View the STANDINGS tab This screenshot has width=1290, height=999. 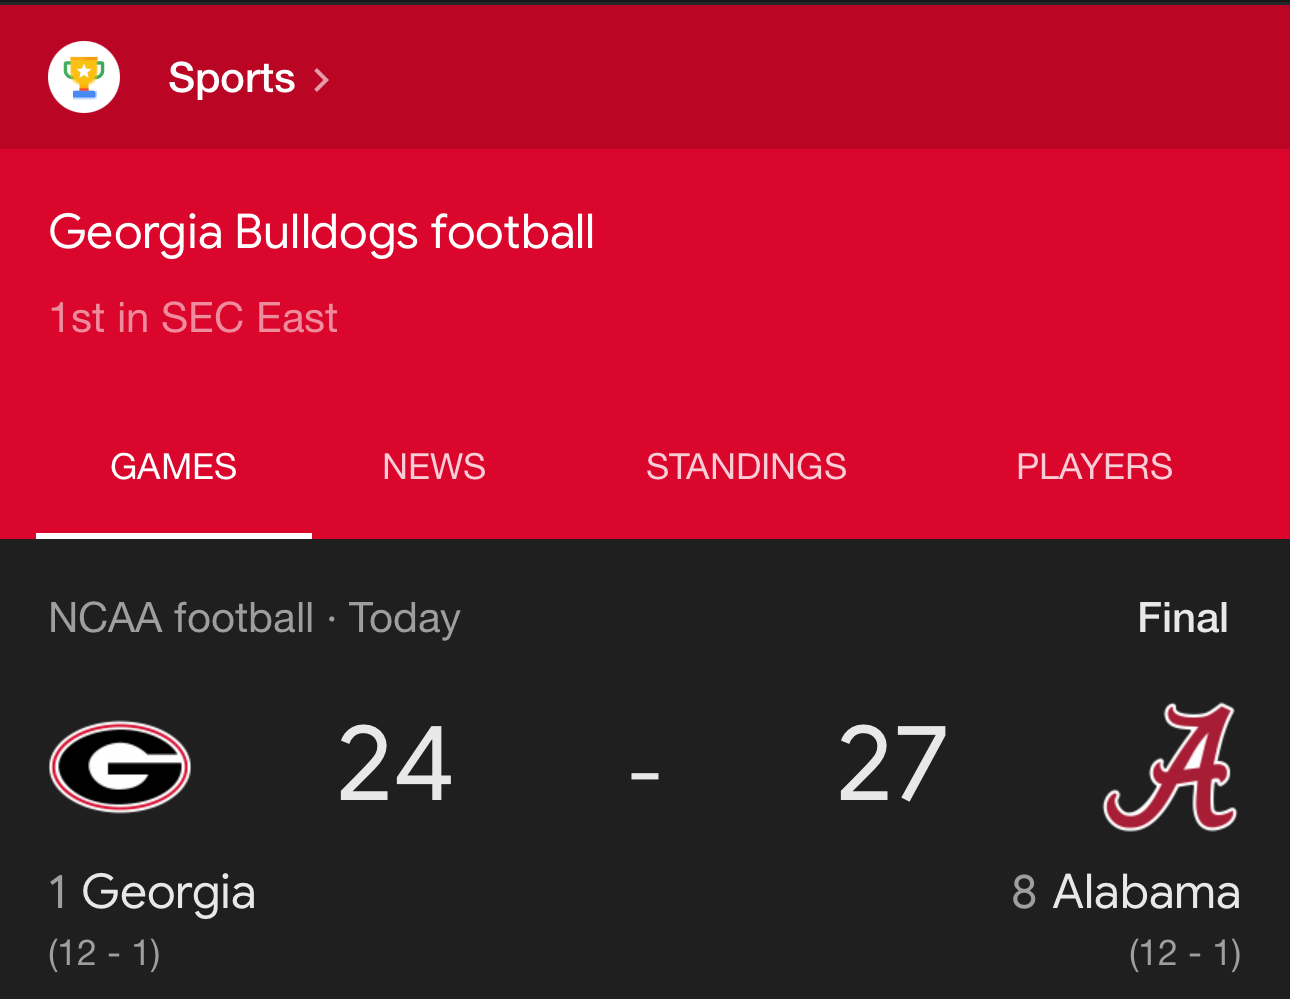746,467
